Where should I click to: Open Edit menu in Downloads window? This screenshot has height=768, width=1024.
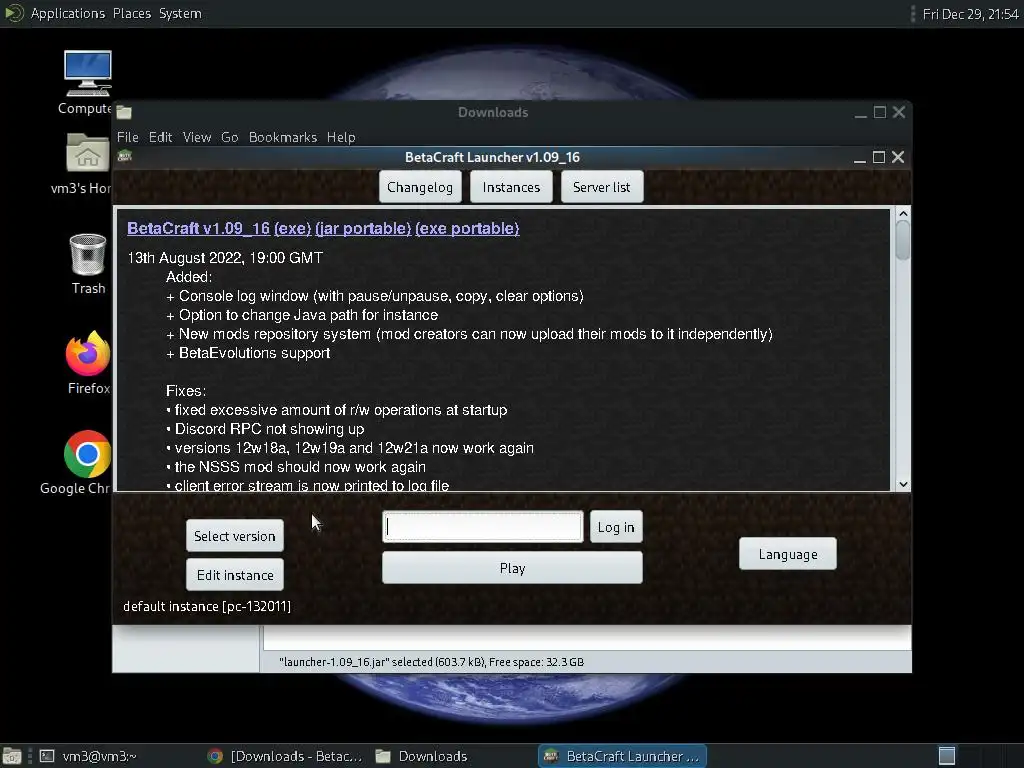tap(160, 137)
